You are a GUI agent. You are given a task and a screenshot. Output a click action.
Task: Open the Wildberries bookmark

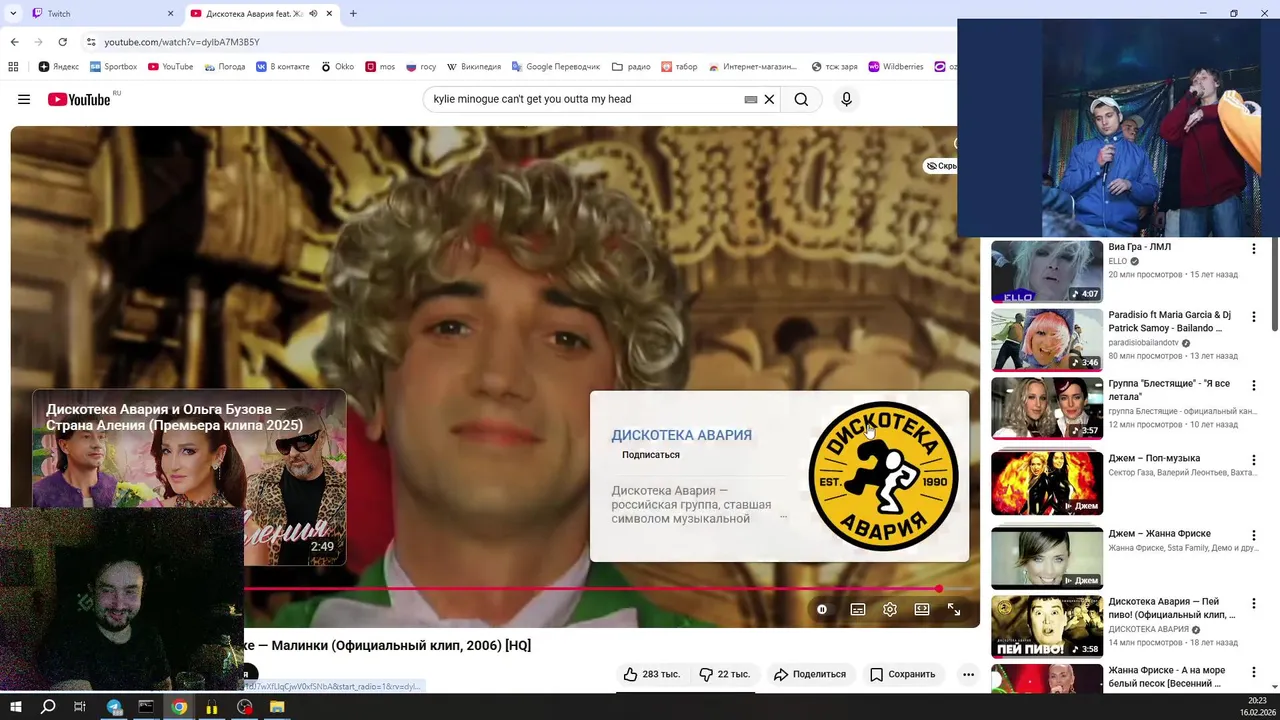pos(895,67)
